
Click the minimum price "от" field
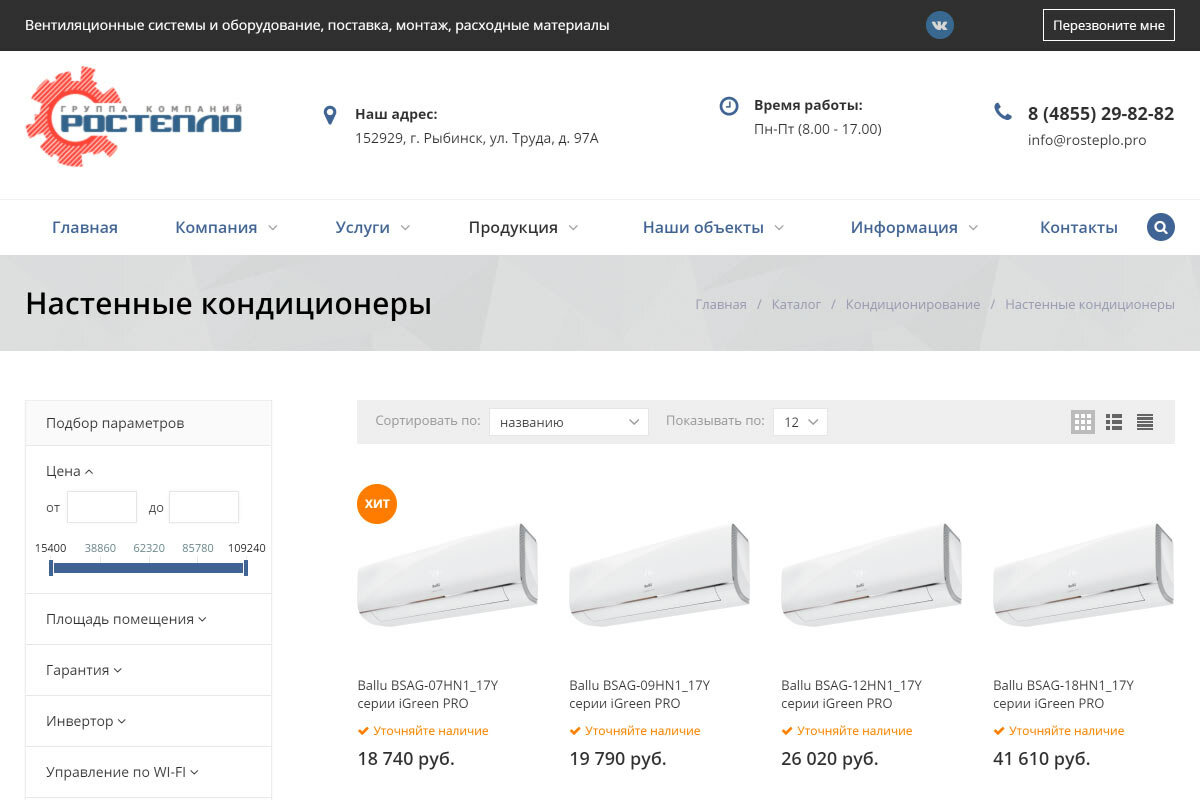(x=102, y=507)
